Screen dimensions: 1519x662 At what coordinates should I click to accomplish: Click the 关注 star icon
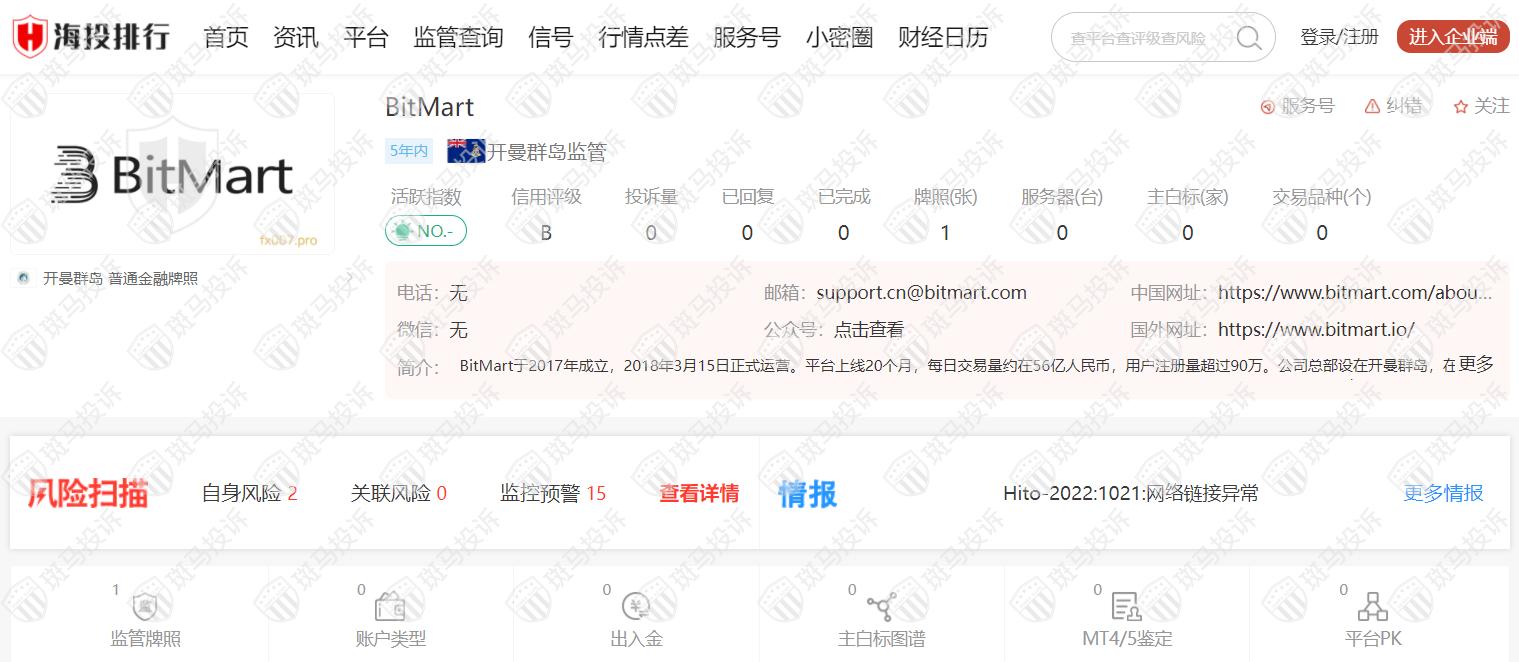1461,106
